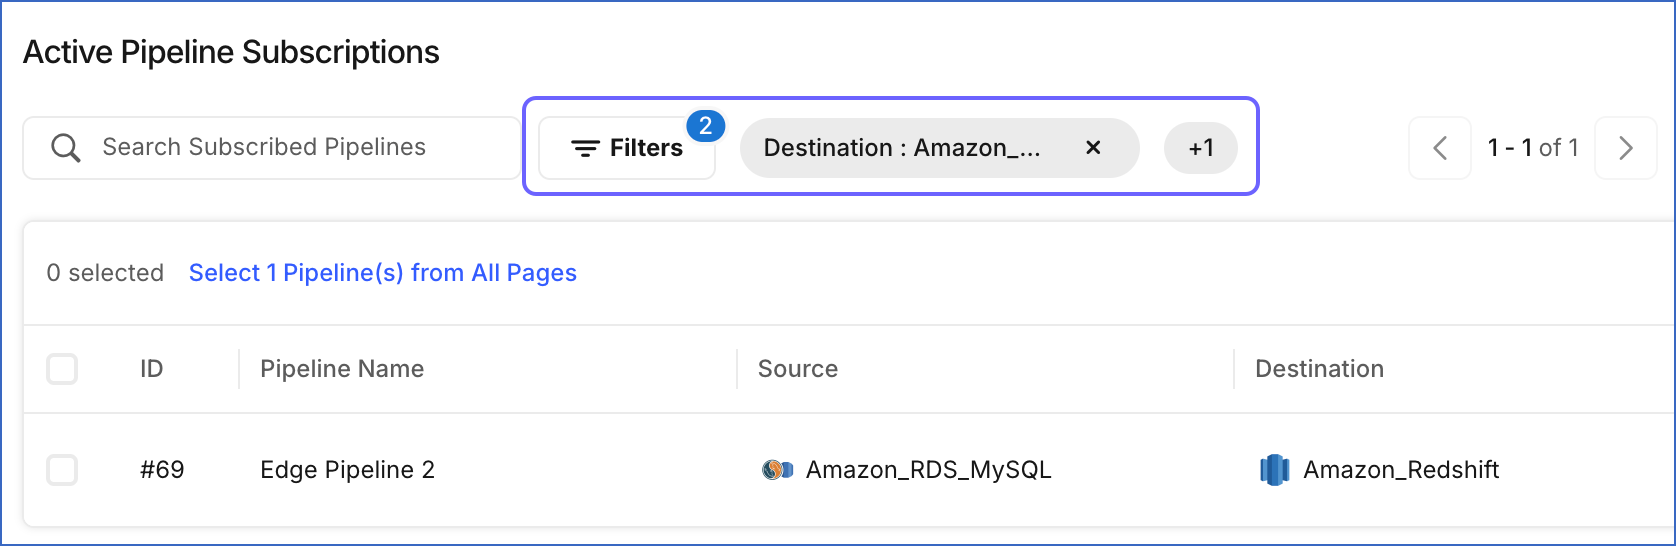
Task: Expand the +1 hidden filters chip
Action: coord(1201,148)
